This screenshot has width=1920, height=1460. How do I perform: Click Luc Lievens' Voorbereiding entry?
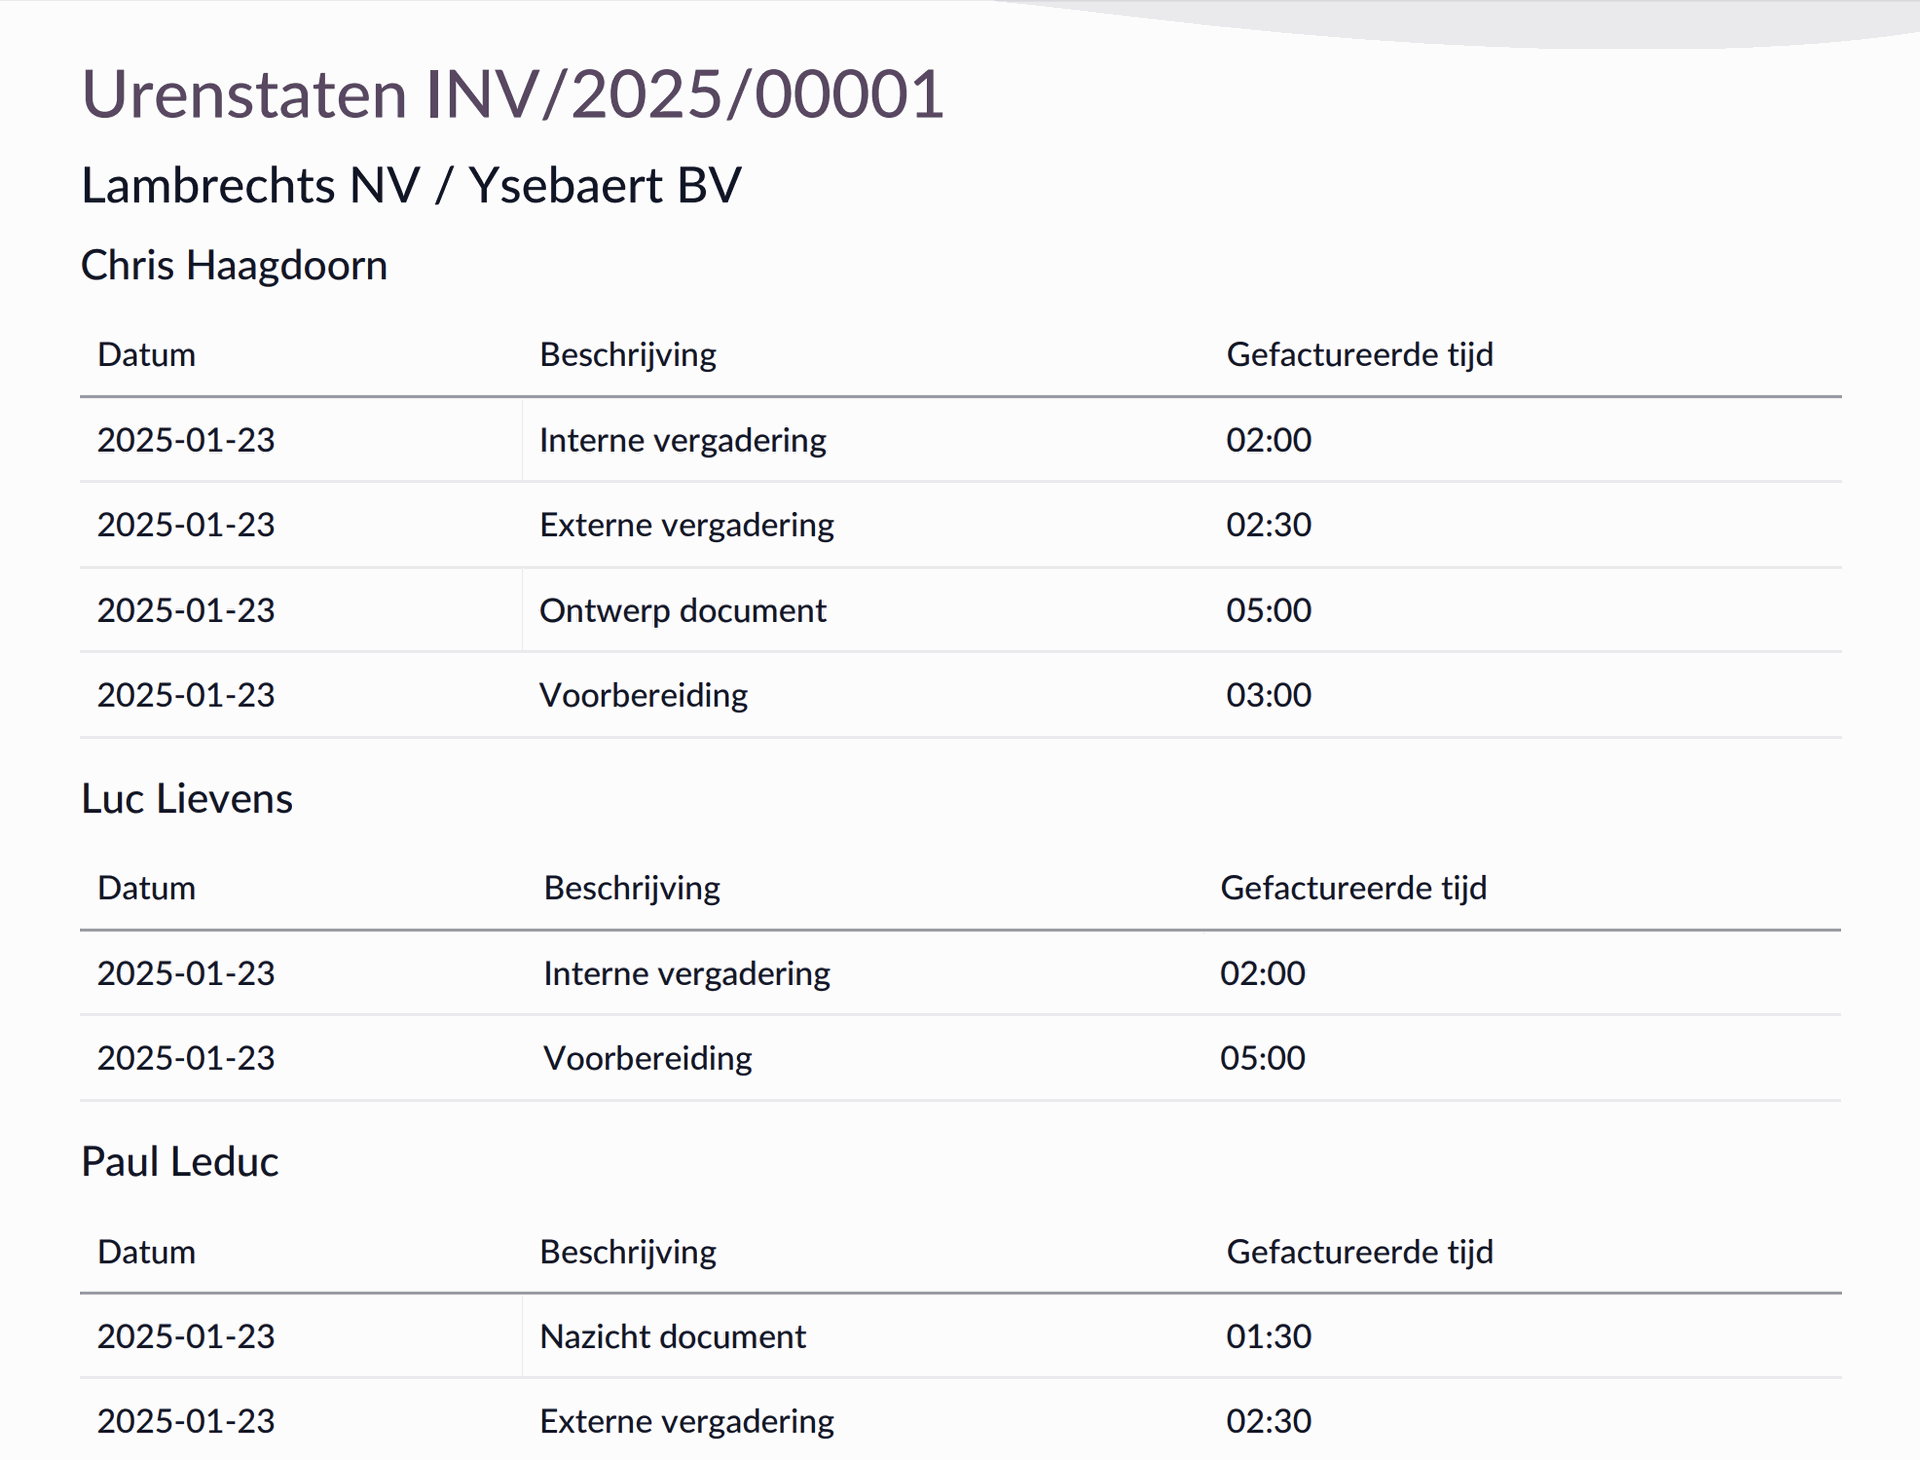coord(647,1058)
